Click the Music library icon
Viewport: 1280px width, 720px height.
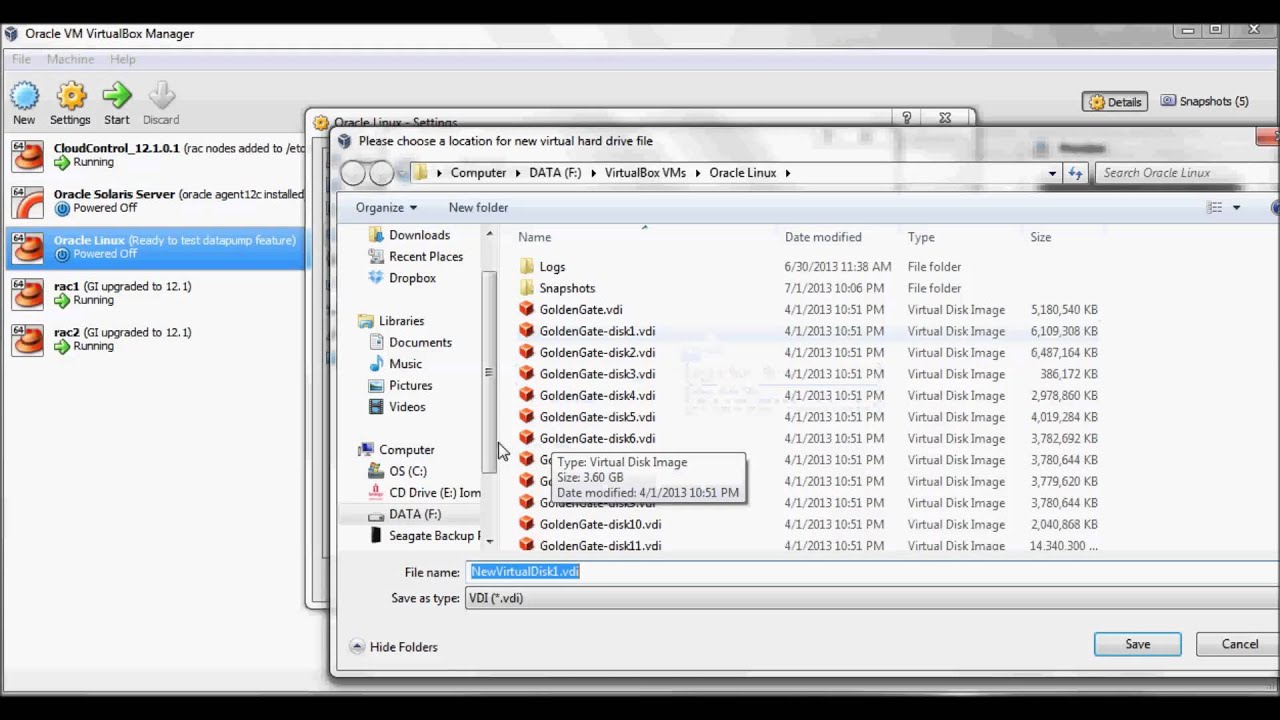(x=376, y=364)
